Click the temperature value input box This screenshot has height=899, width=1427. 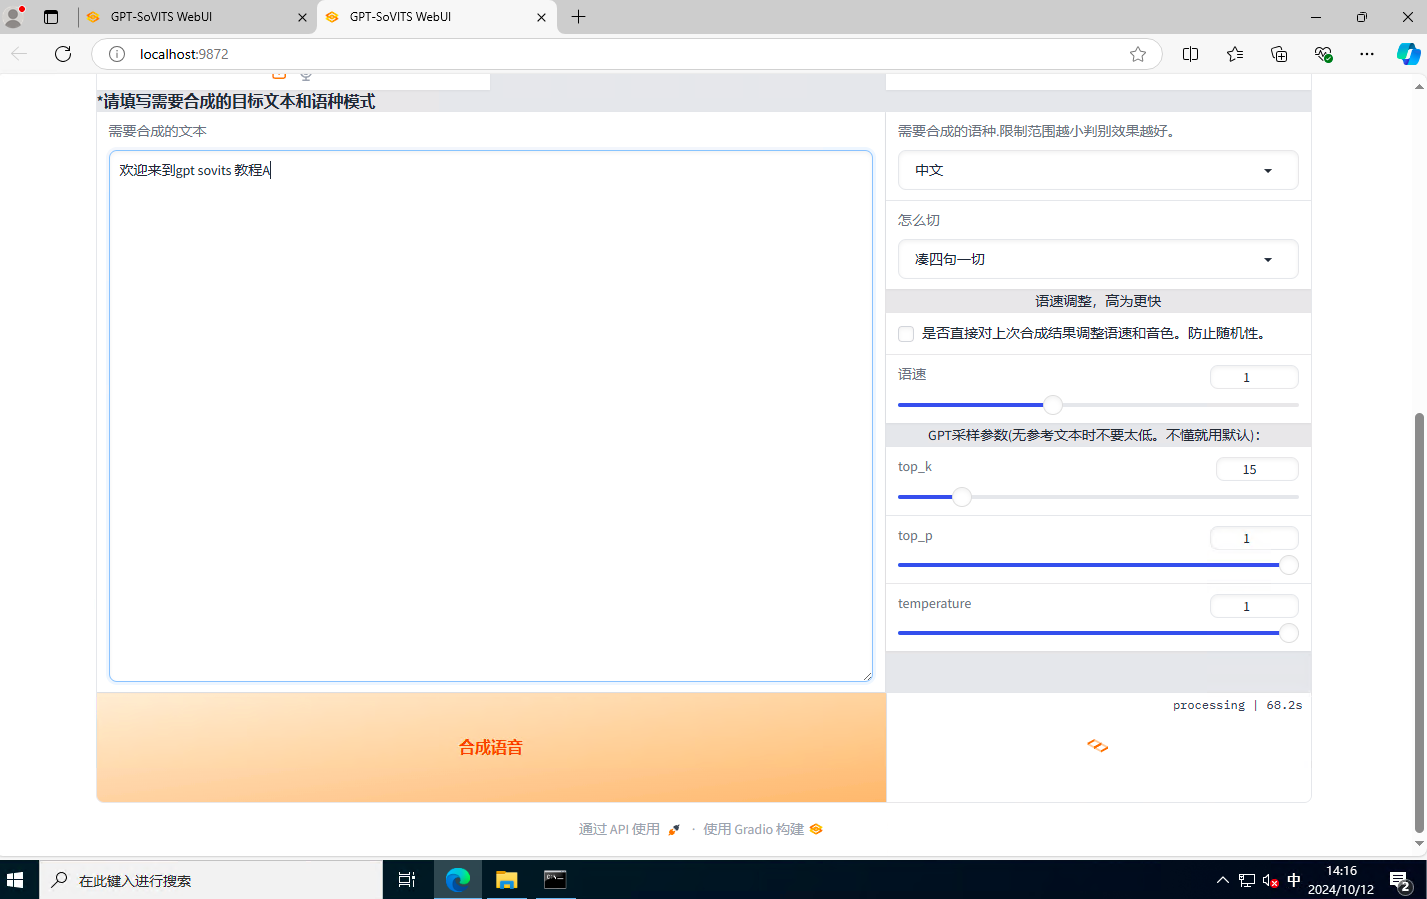[x=1253, y=606]
